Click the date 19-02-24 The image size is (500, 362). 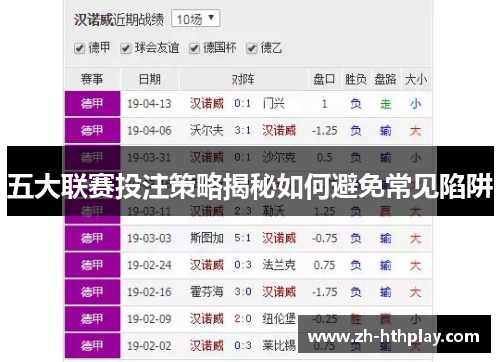149,265
